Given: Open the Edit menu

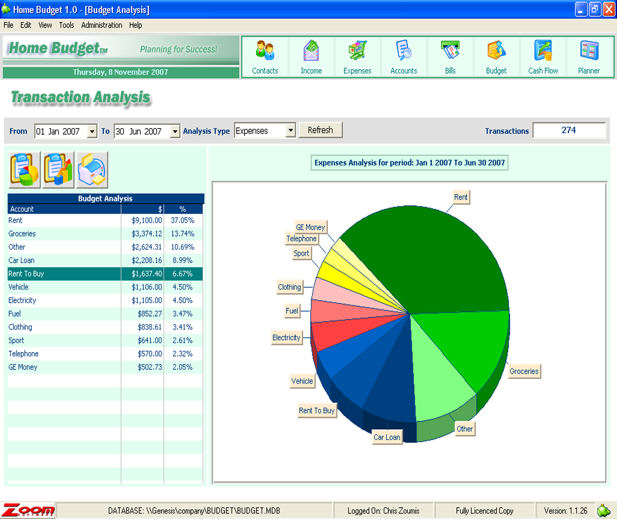Looking at the screenshot, I should click(x=26, y=25).
